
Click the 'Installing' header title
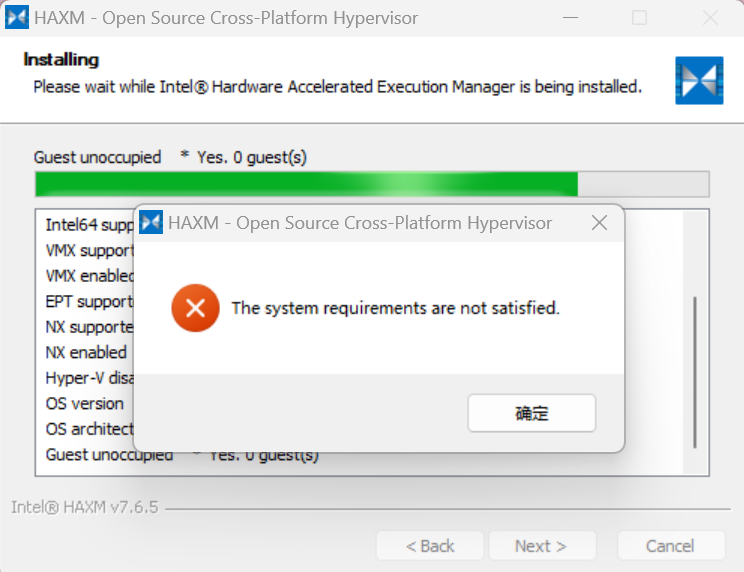point(61,60)
